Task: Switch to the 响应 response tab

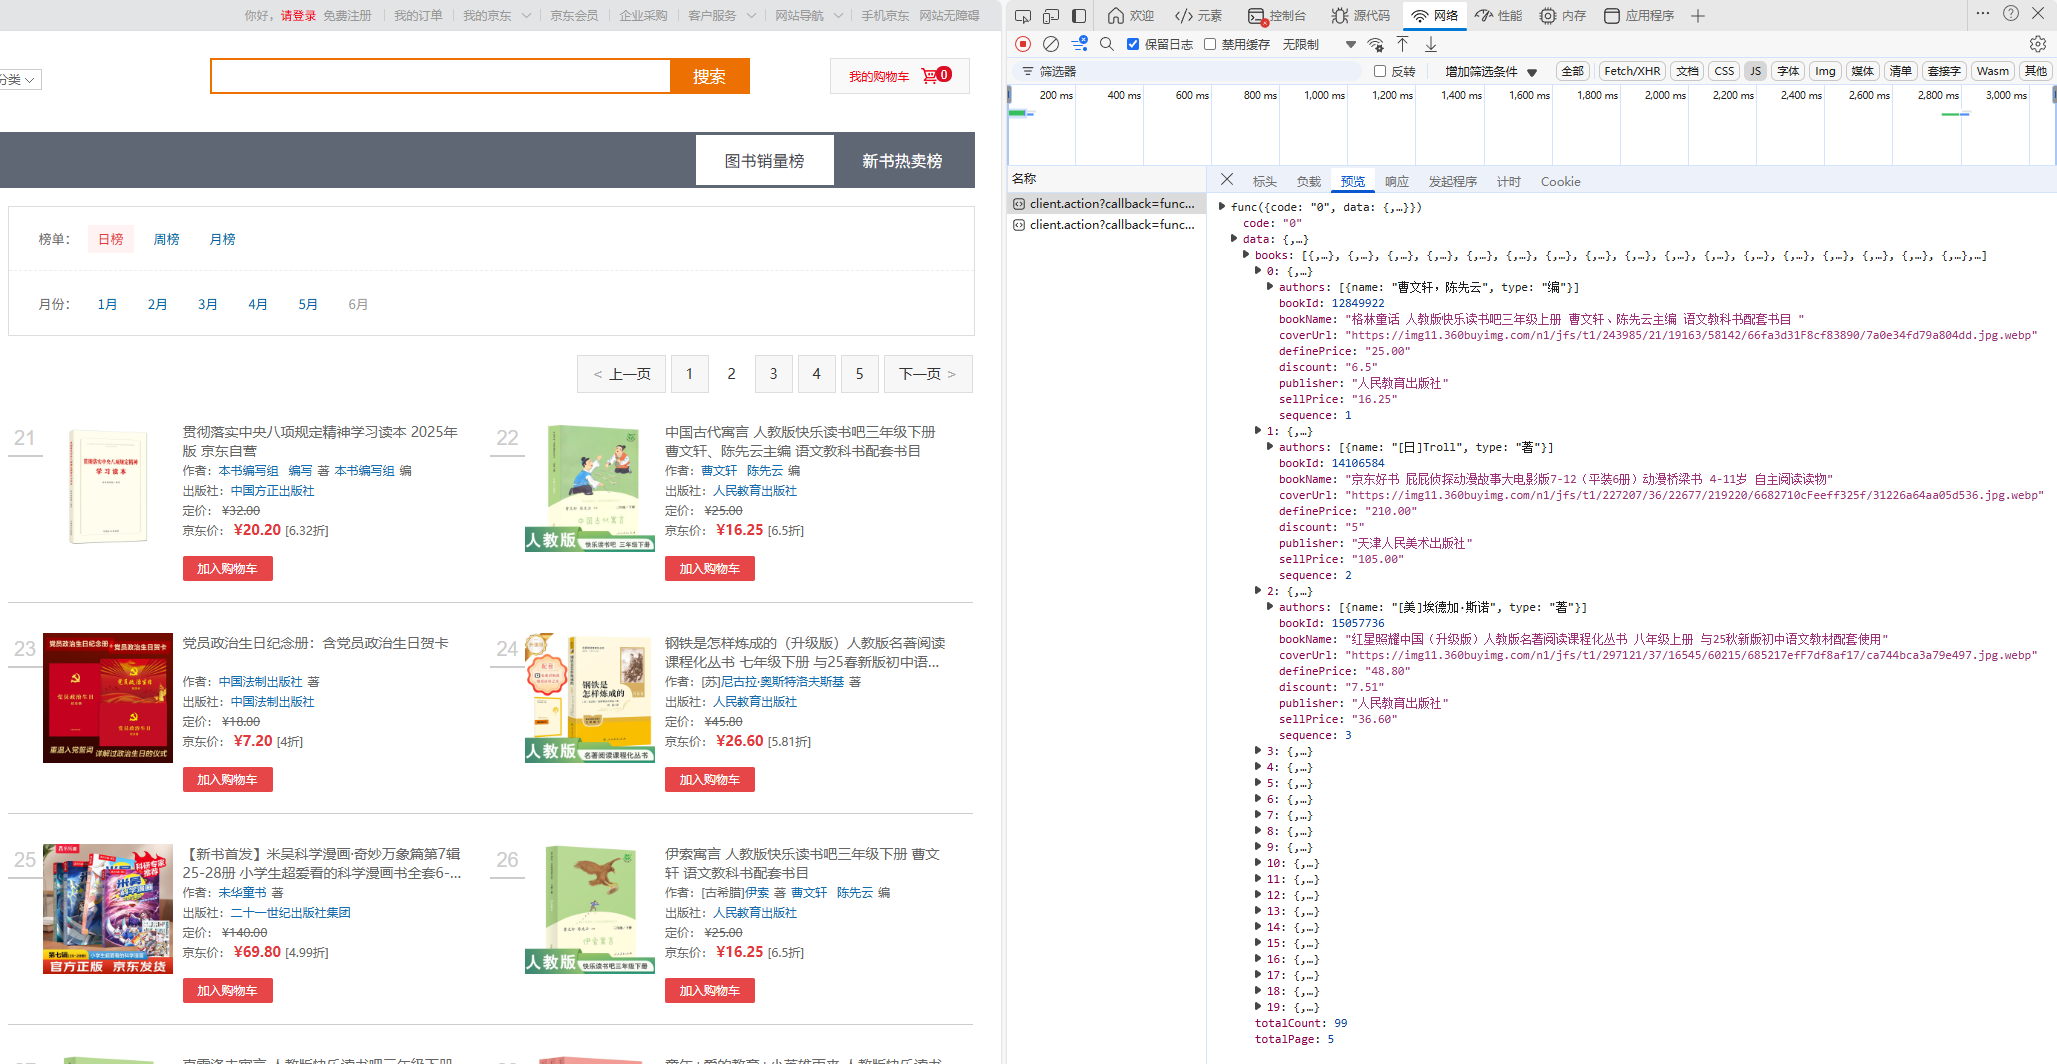Action: pyautogui.click(x=1396, y=181)
